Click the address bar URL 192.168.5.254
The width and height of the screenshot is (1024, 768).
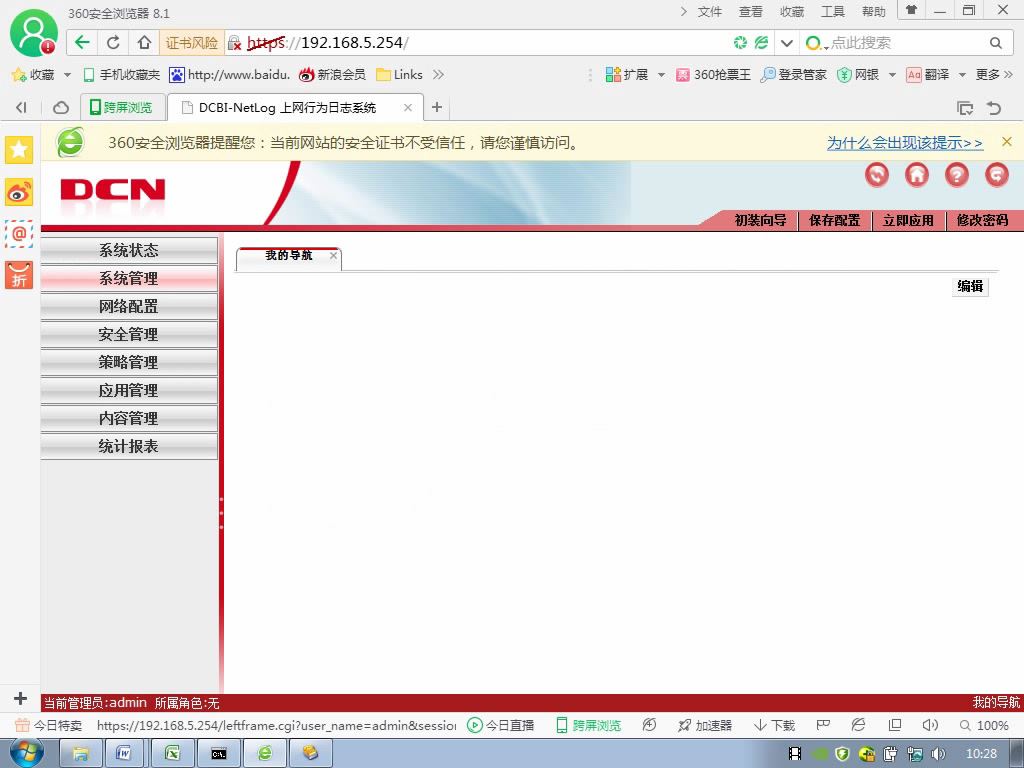point(328,42)
